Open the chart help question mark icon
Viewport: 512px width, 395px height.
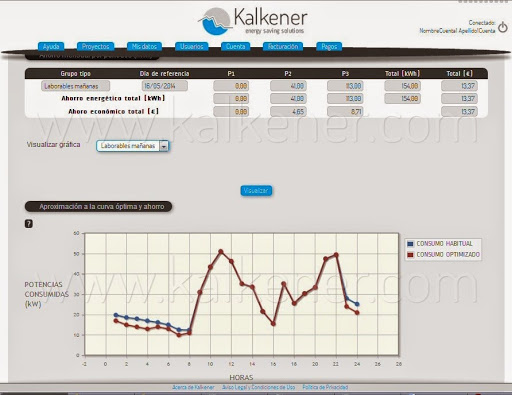point(29,224)
